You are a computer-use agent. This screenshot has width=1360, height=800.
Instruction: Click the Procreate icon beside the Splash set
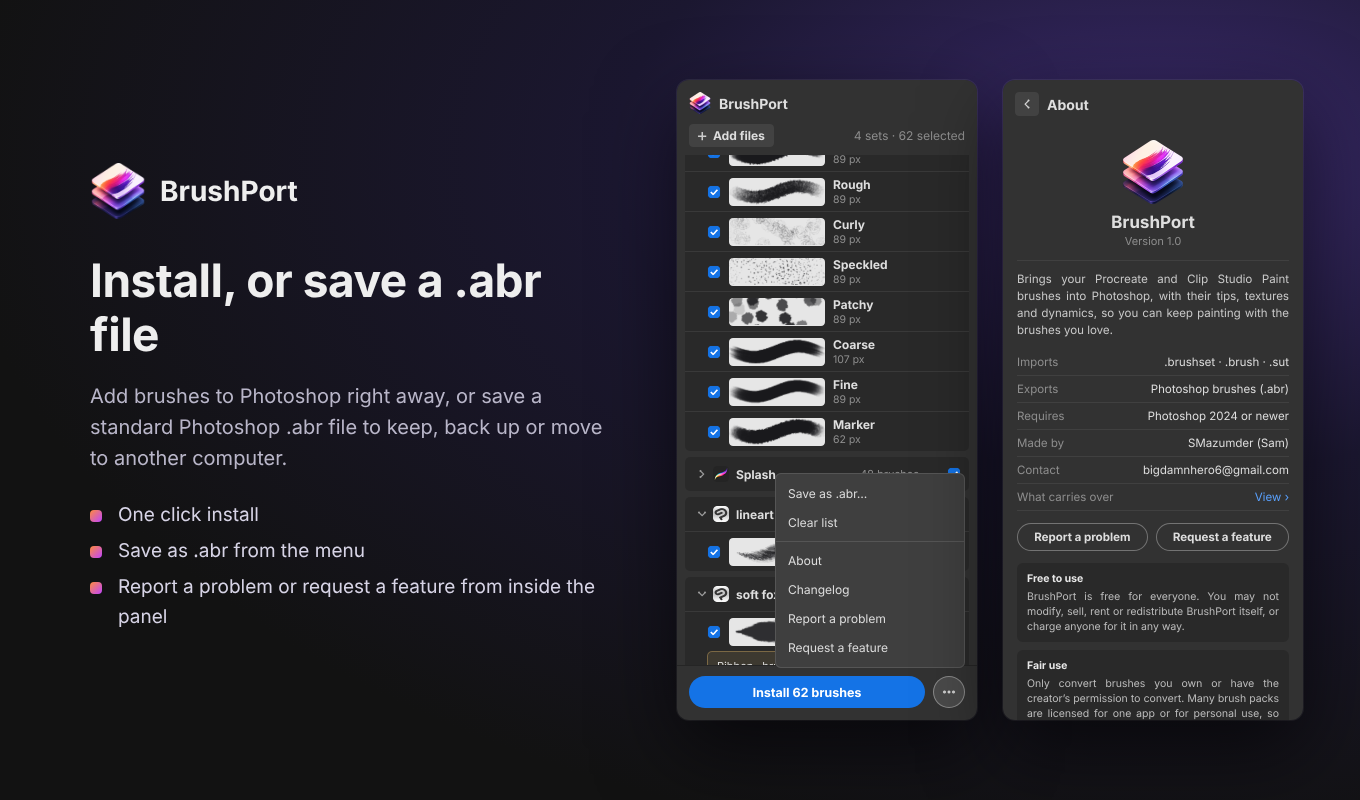tap(721, 474)
